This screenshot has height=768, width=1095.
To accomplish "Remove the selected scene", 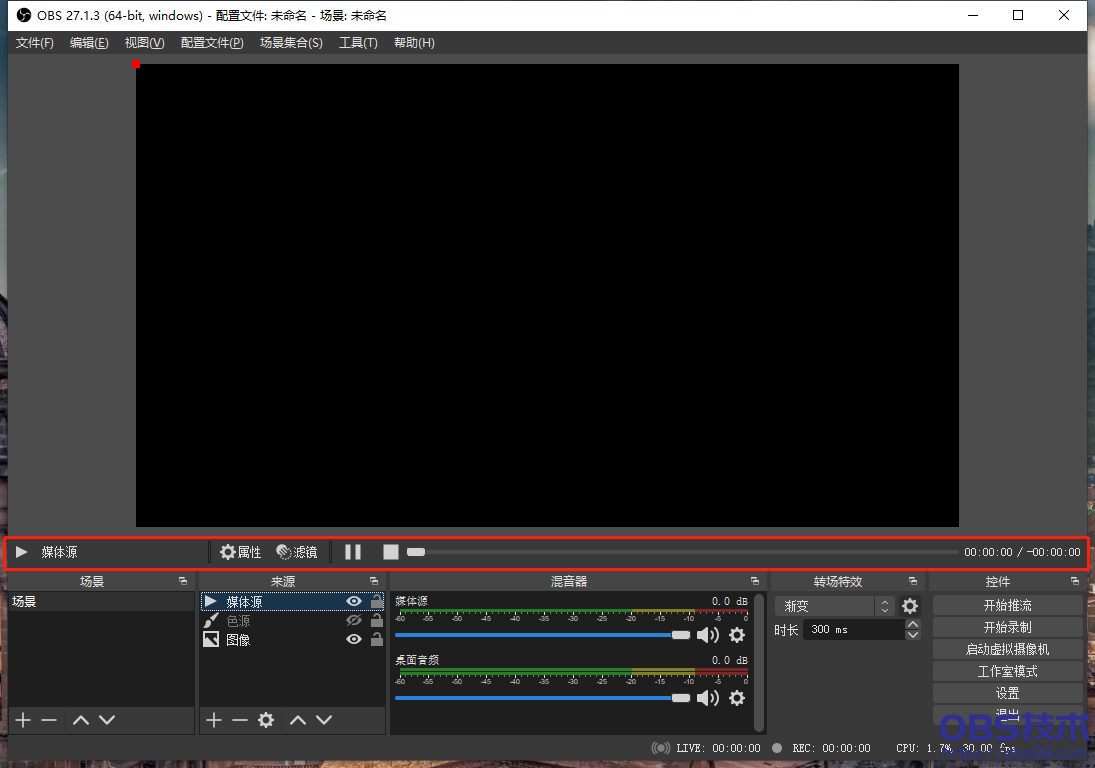I will (x=49, y=720).
